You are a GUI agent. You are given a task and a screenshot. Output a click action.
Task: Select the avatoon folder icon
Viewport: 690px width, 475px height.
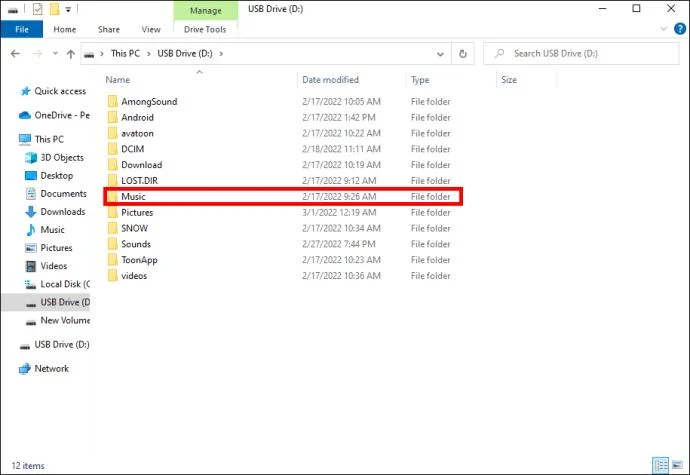click(113, 133)
